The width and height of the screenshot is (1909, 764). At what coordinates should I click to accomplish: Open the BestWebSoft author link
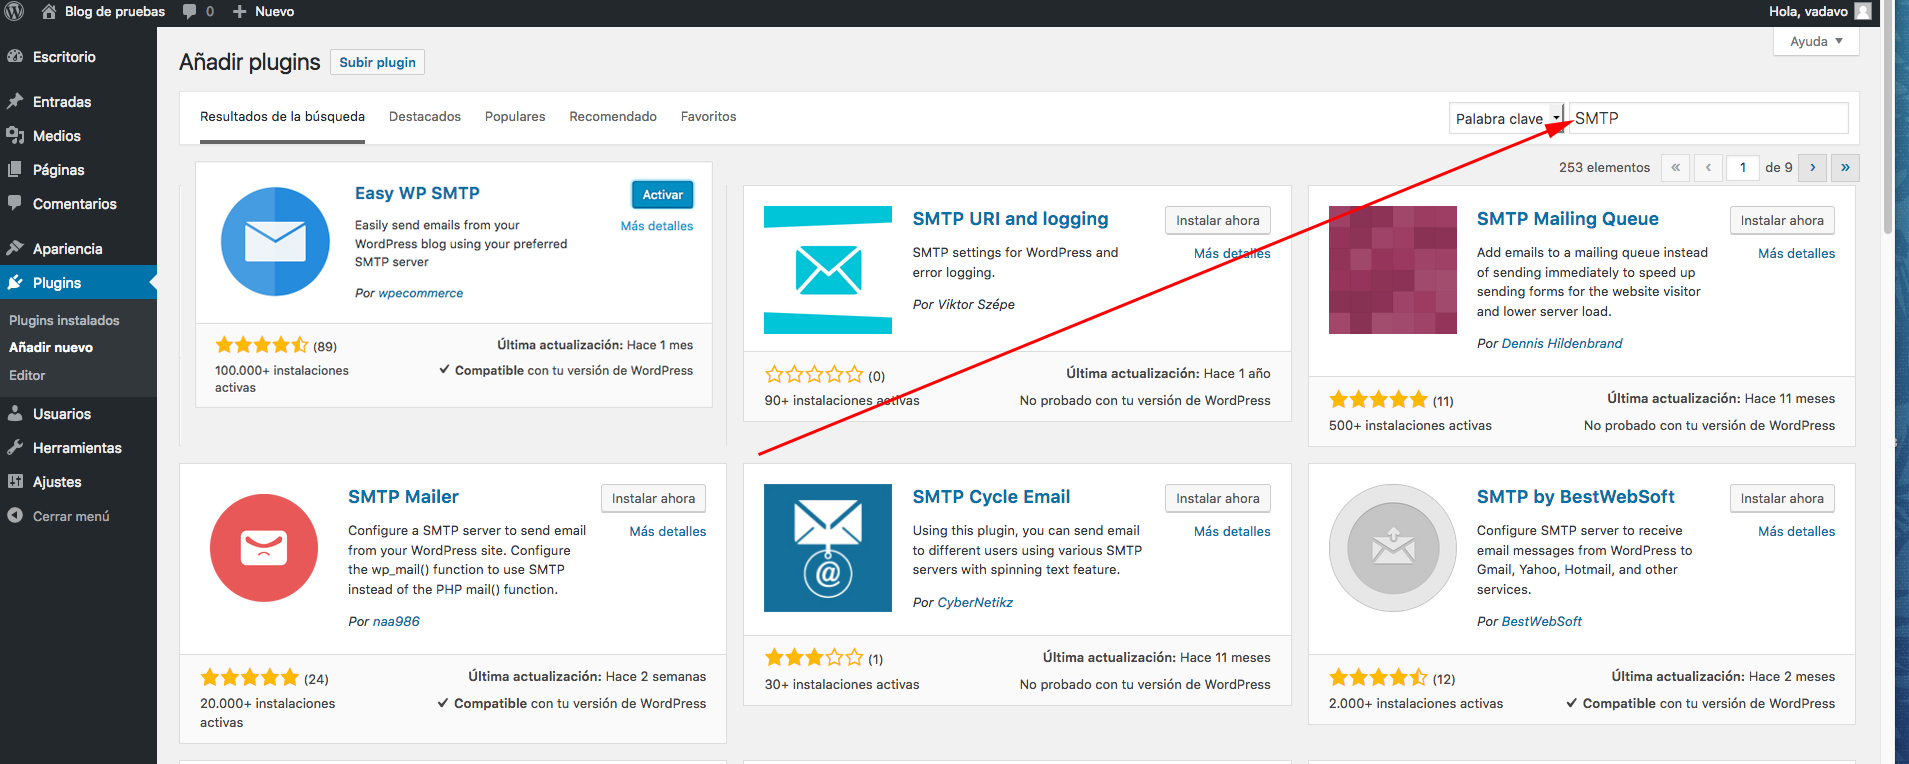pyautogui.click(x=1542, y=622)
